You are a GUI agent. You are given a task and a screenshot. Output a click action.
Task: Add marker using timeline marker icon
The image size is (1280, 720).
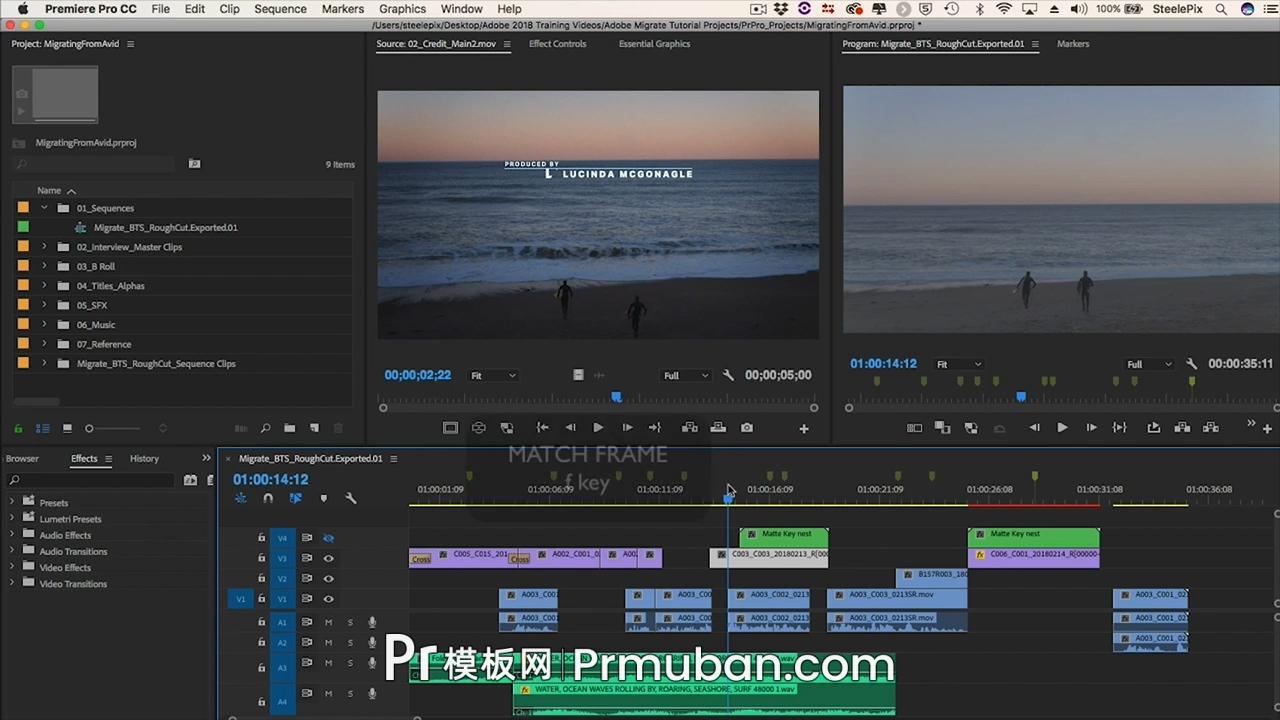pyautogui.click(x=323, y=498)
